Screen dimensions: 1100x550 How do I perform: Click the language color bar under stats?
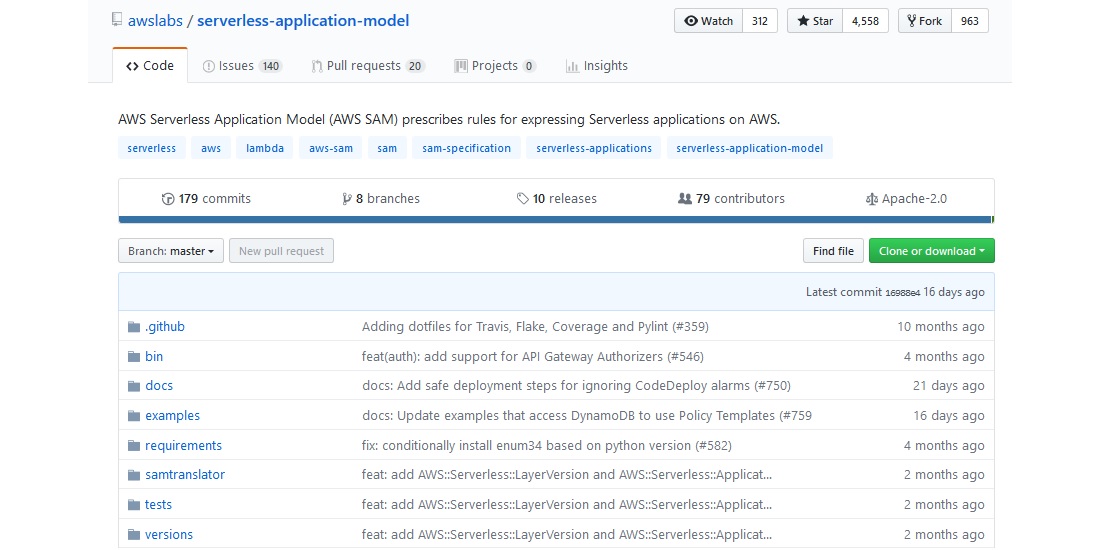(x=555, y=219)
